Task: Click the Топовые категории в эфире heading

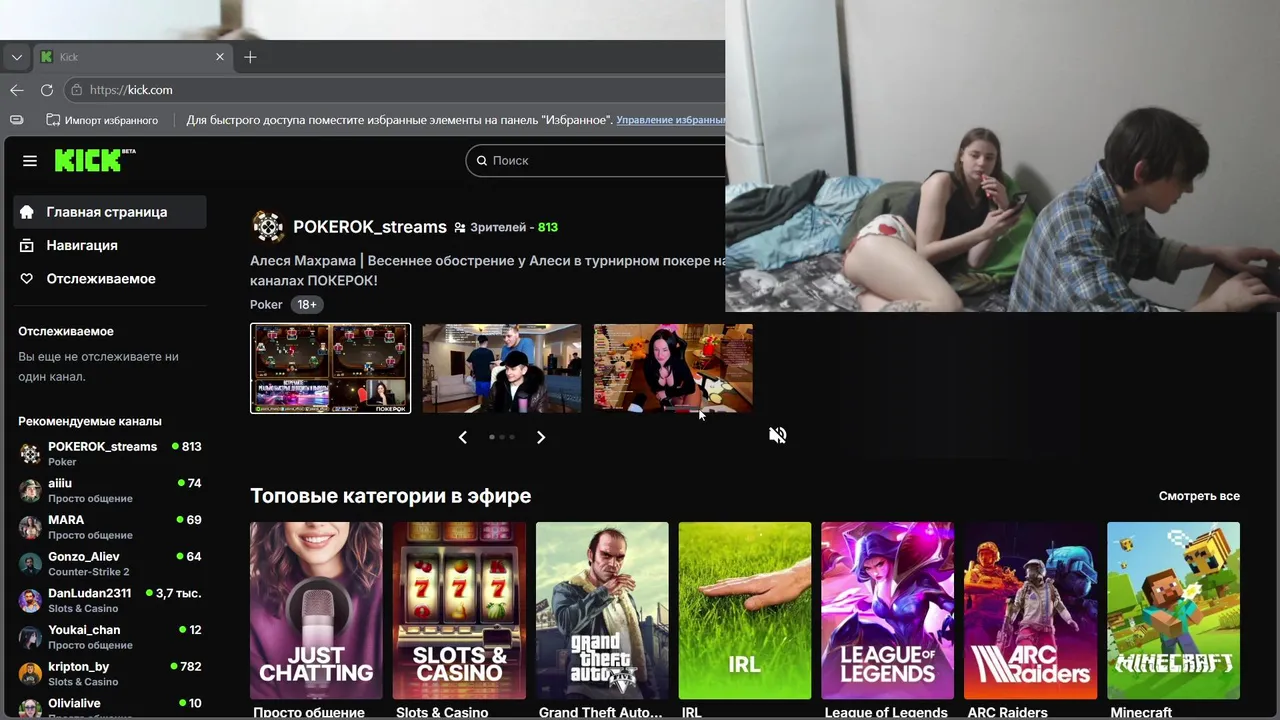Action: coord(390,496)
